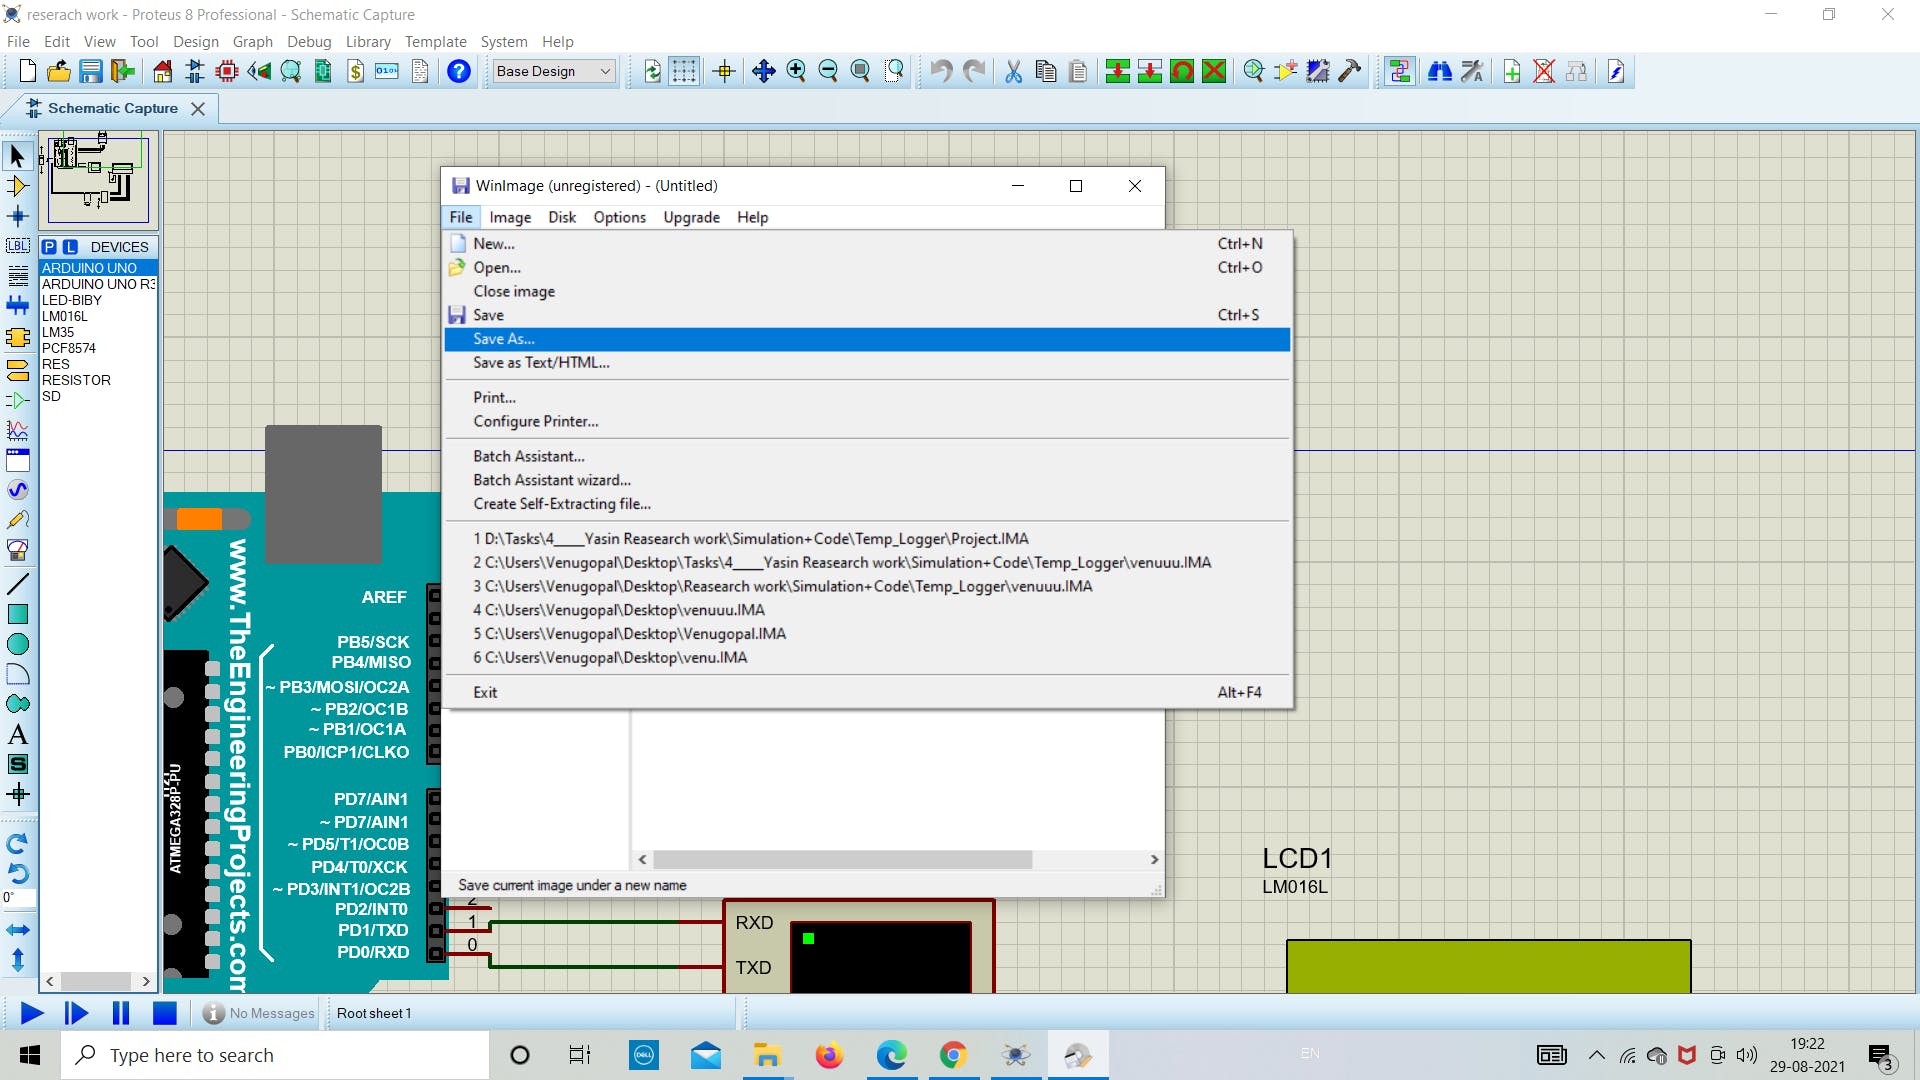Viewport: 1920px width, 1080px height.
Task: Open the WinImage Options menu
Action: click(x=619, y=217)
